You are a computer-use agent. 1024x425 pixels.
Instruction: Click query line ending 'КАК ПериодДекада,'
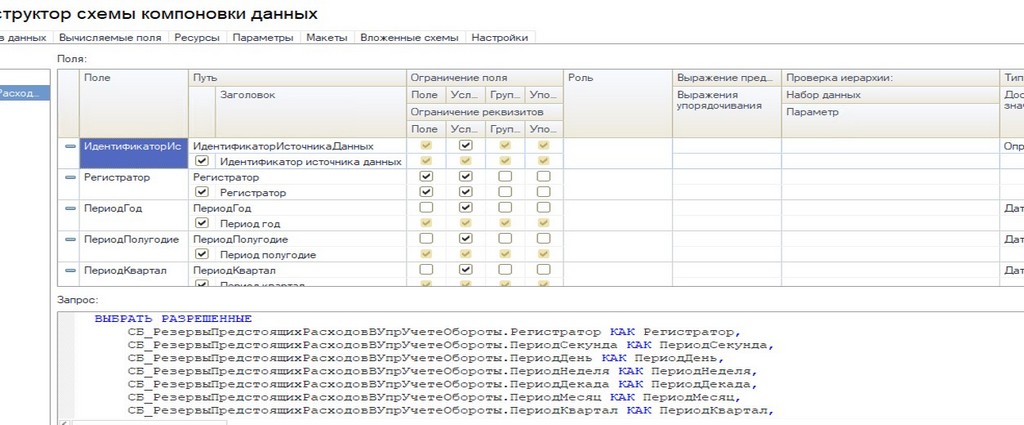(x=444, y=385)
